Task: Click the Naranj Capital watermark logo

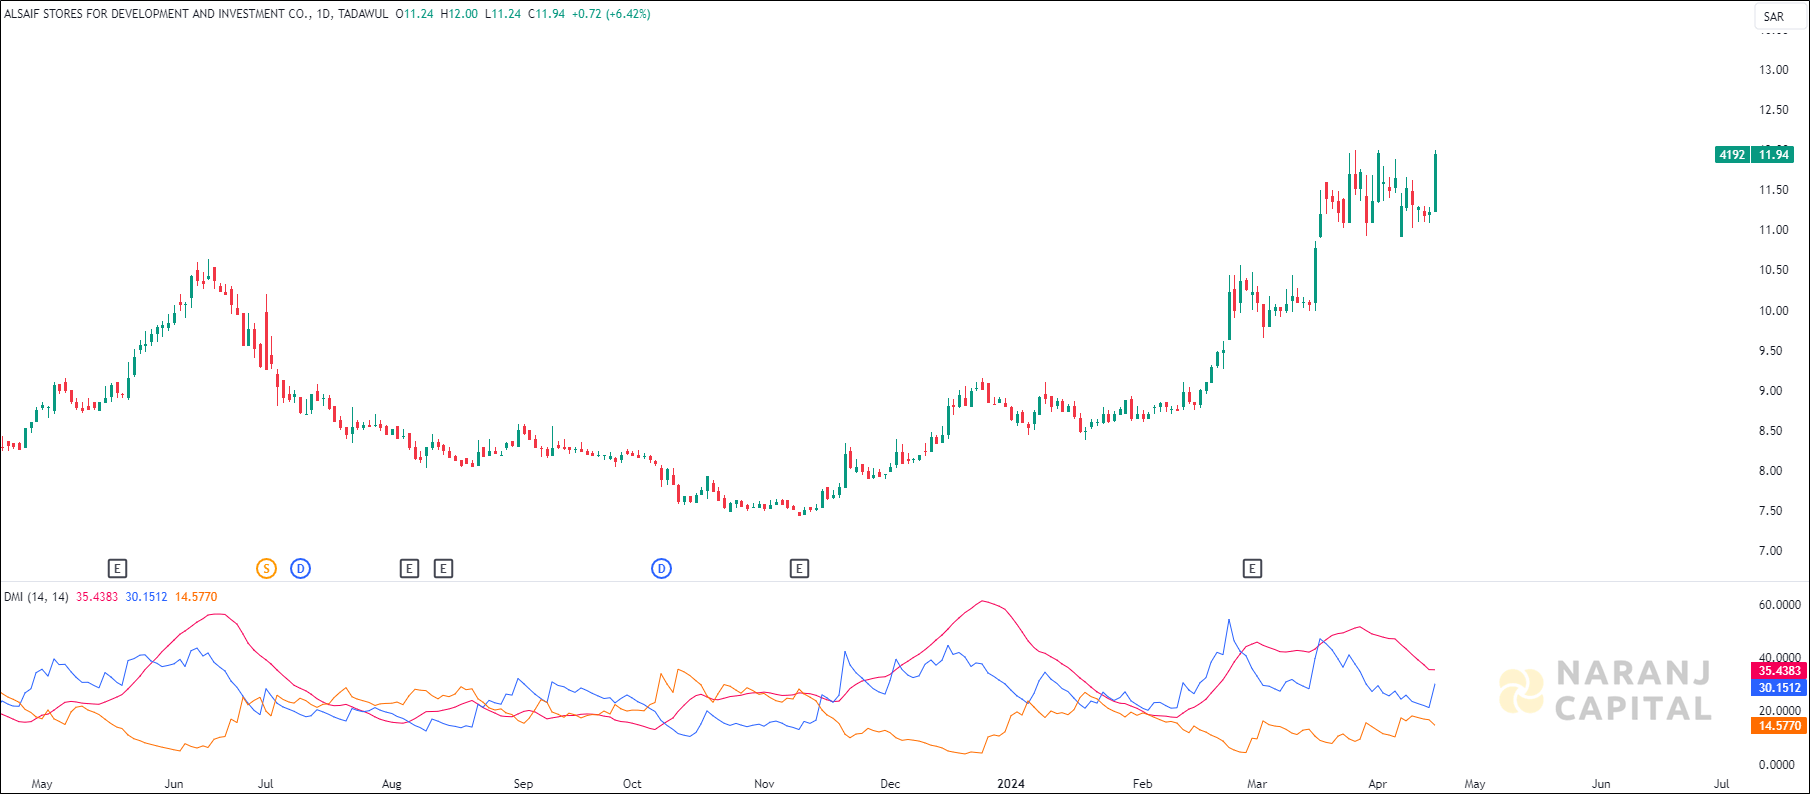Action: click(1605, 691)
